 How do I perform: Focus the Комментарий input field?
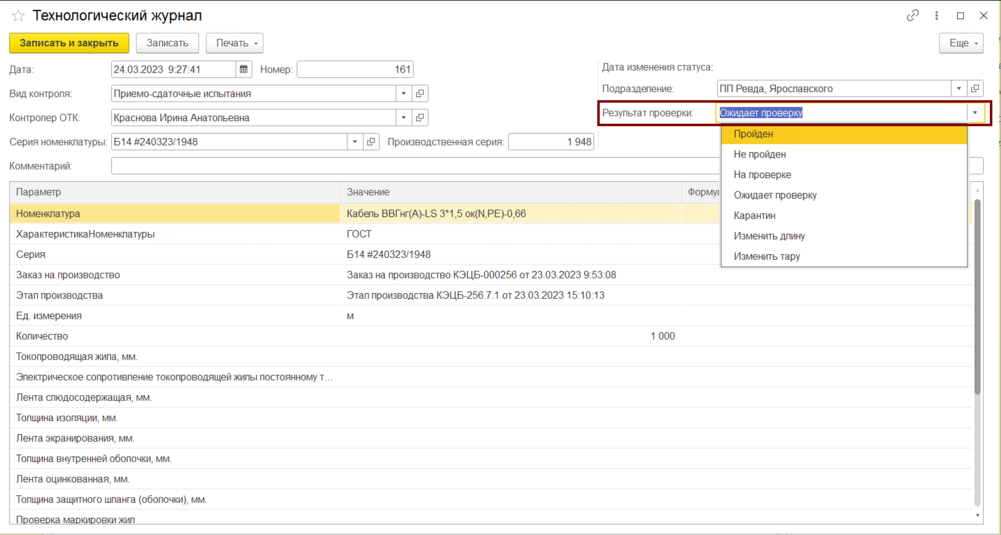click(x=416, y=166)
